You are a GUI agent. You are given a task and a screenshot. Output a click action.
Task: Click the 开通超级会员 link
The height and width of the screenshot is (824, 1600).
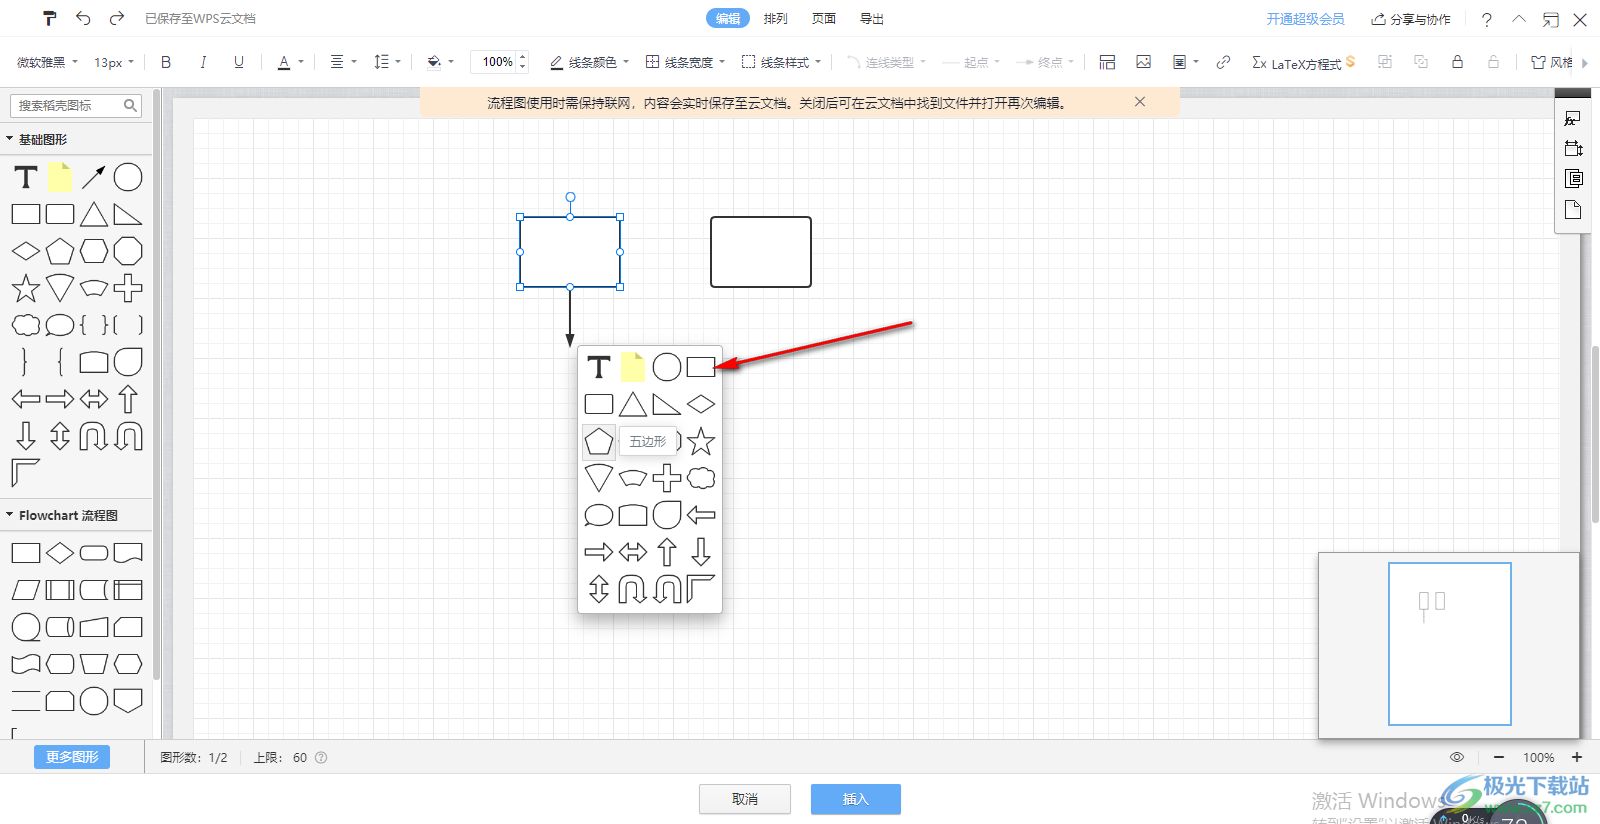point(1305,19)
